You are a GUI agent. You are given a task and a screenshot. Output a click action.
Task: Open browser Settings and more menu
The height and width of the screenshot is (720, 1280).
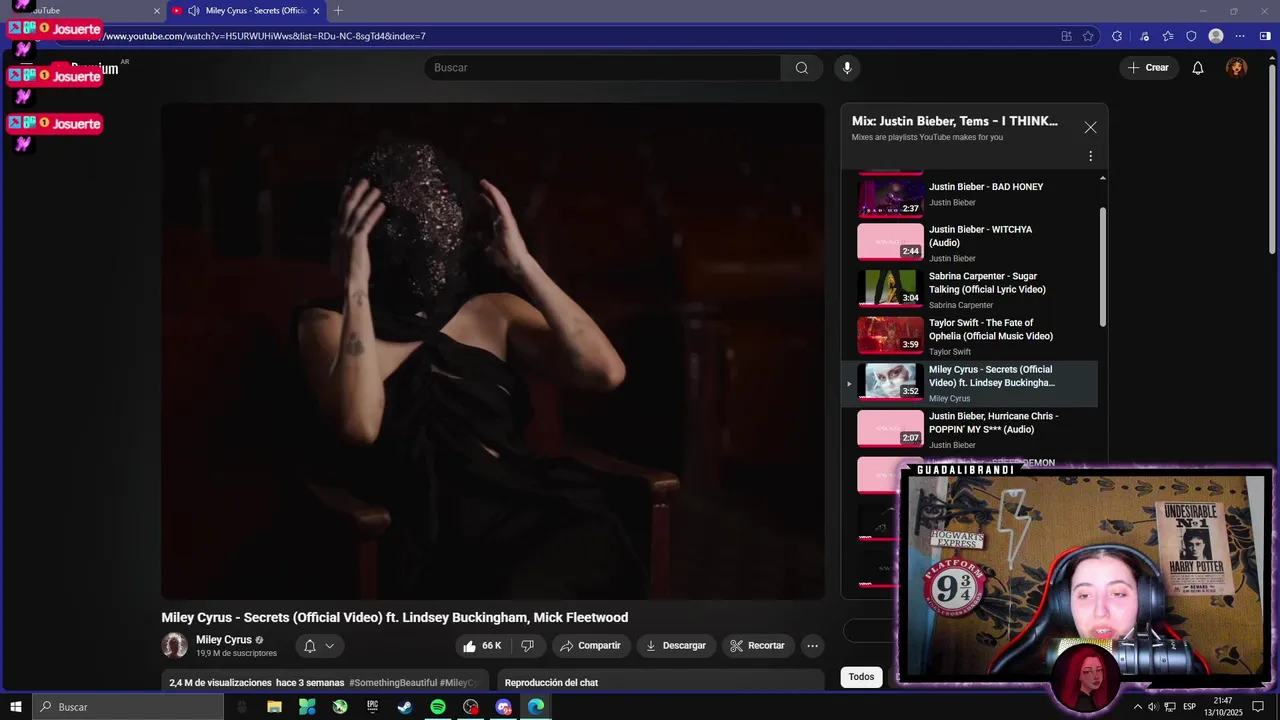(1240, 36)
